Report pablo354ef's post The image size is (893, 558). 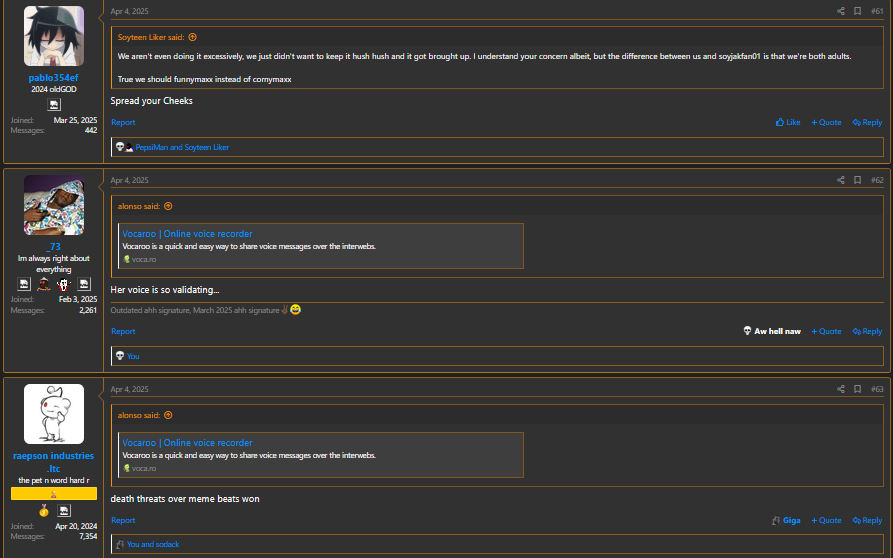tap(123, 122)
